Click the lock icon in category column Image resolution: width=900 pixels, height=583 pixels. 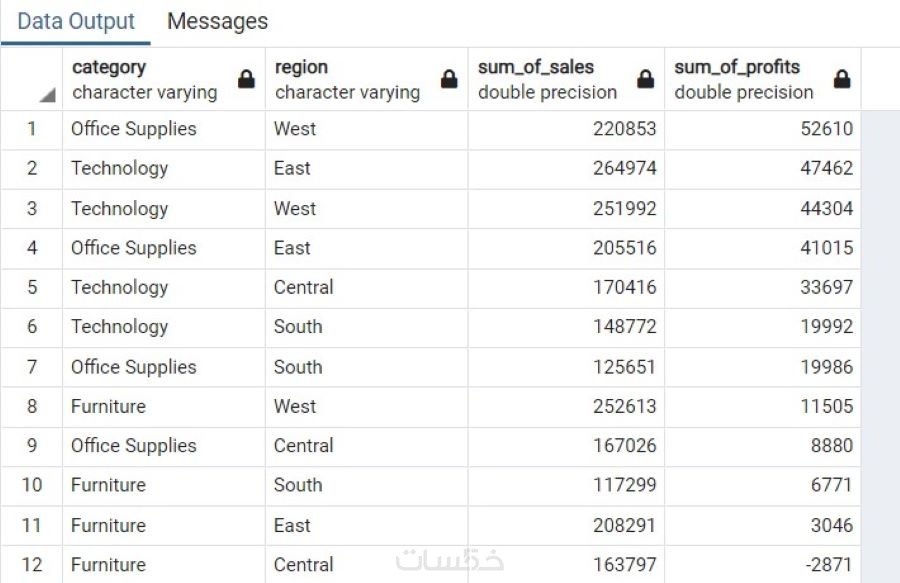246,80
